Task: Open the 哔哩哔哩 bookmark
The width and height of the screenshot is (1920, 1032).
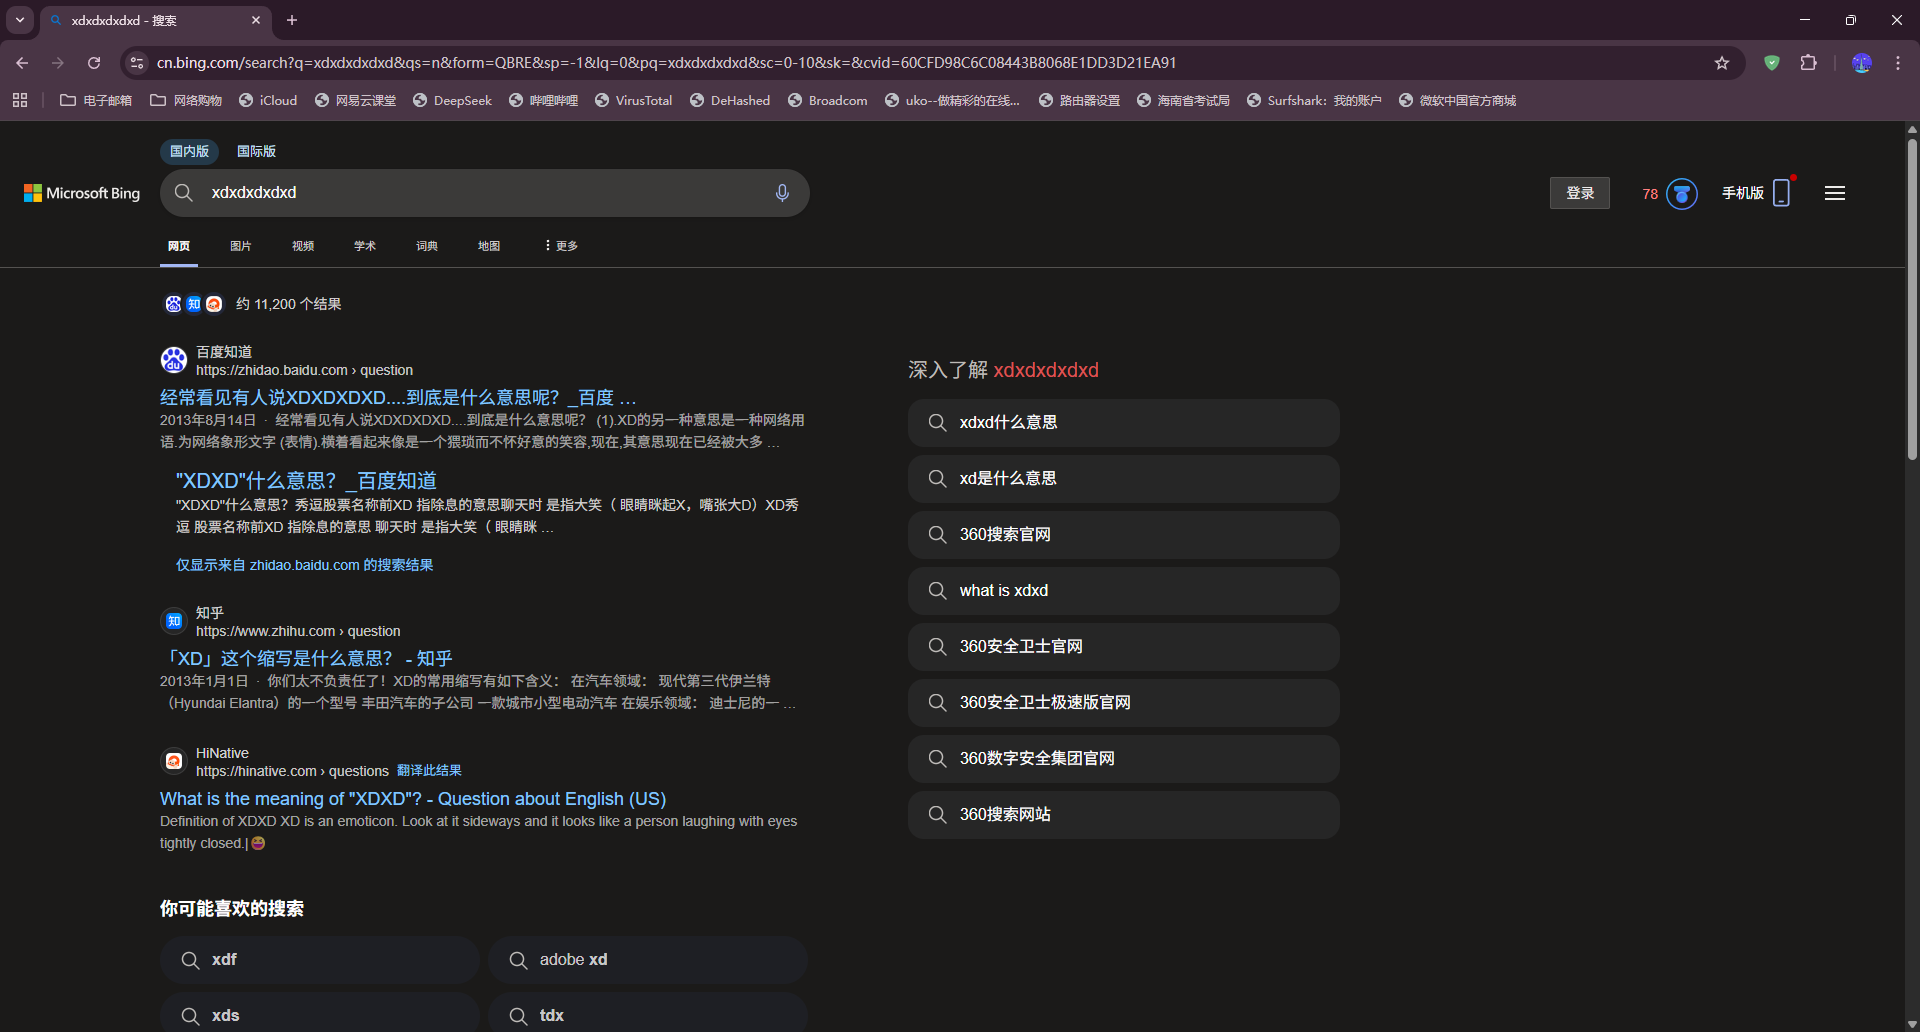Action: [x=543, y=100]
